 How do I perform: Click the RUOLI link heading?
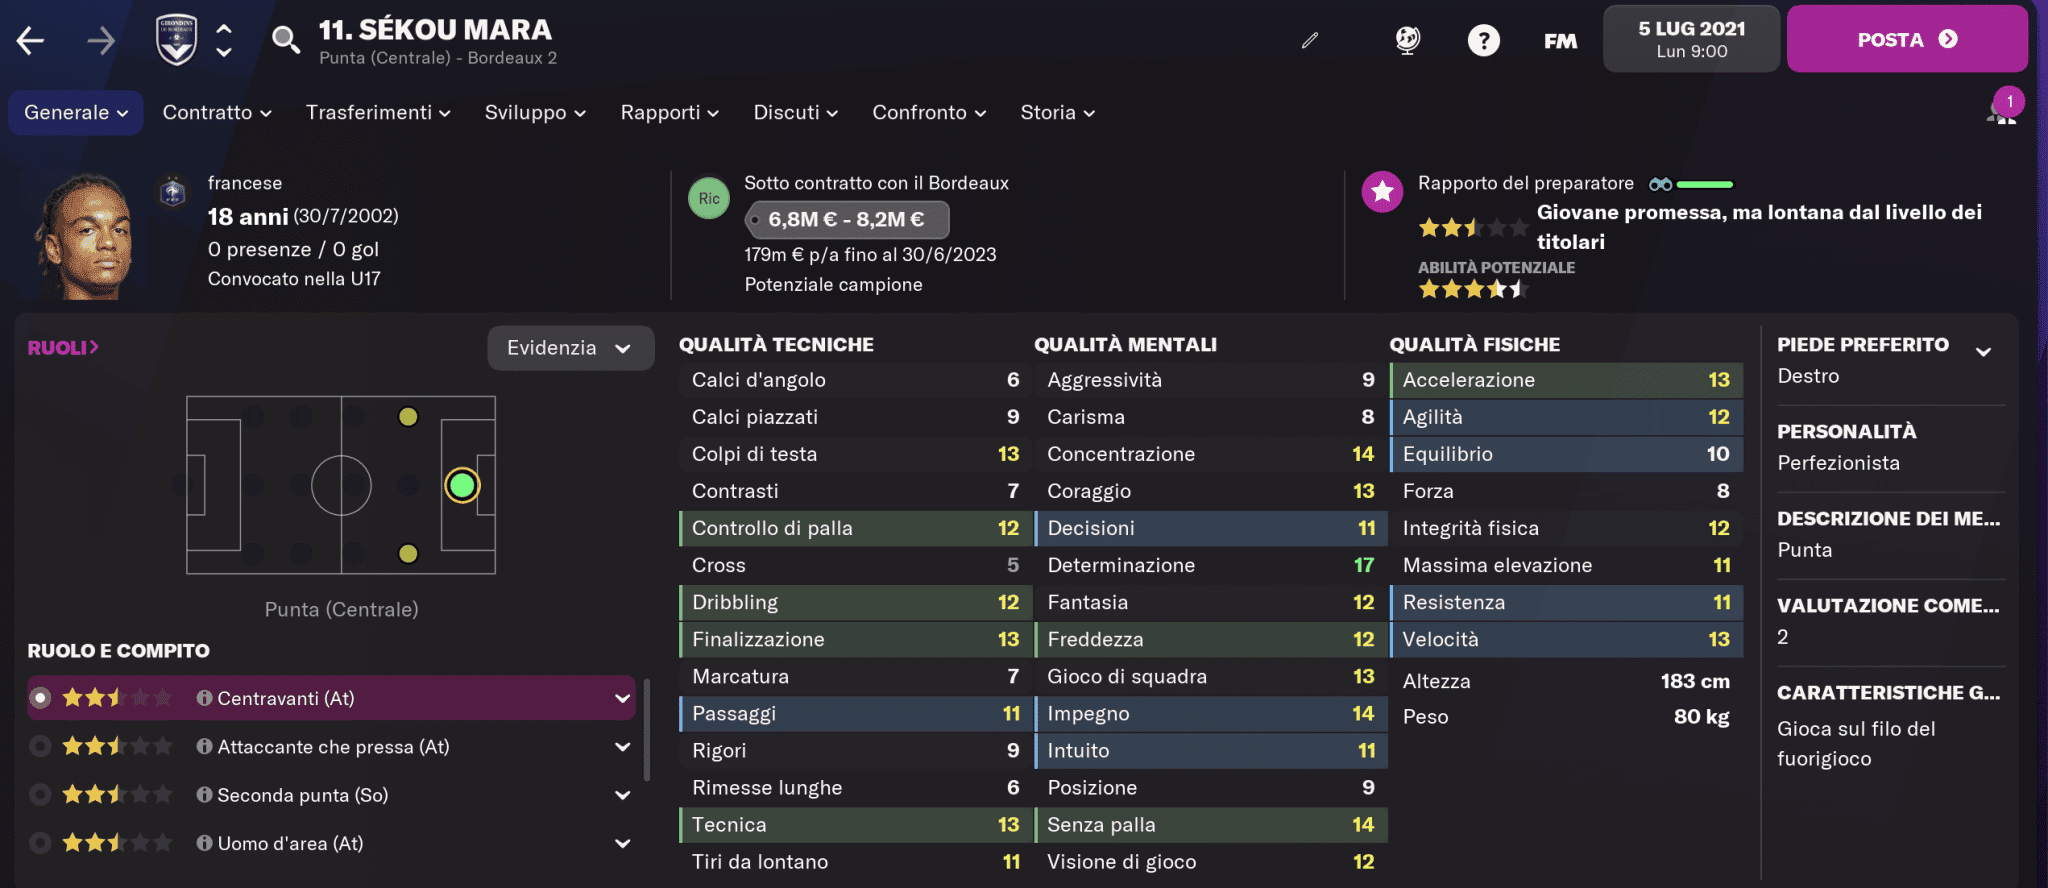[x=63, y=348]
